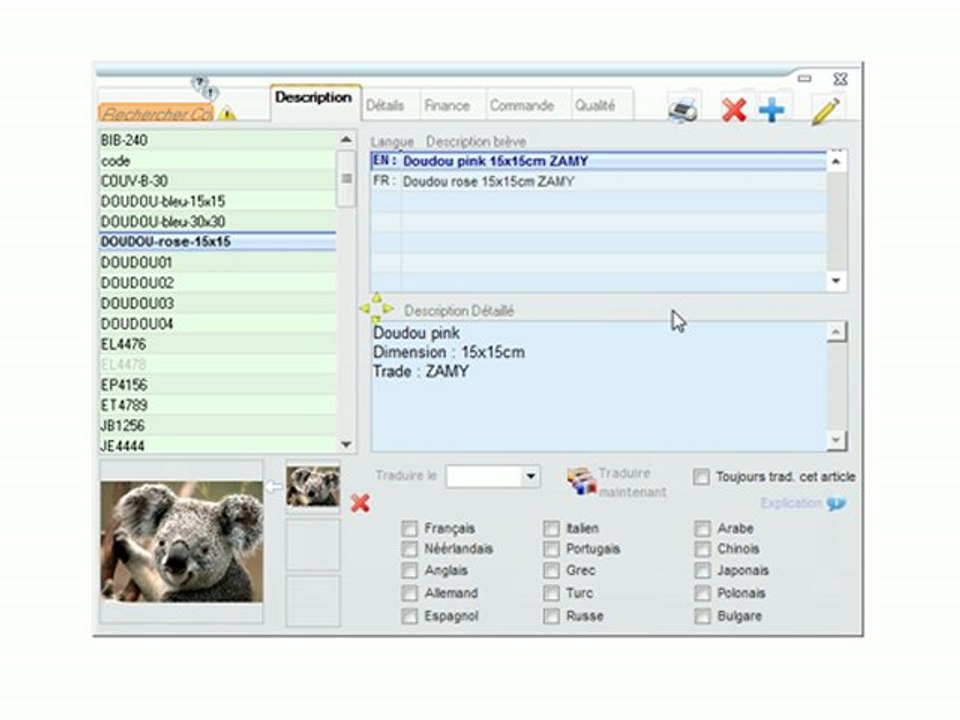Check the Anglais checkbox
960x720 pixels.
[410, 570]
